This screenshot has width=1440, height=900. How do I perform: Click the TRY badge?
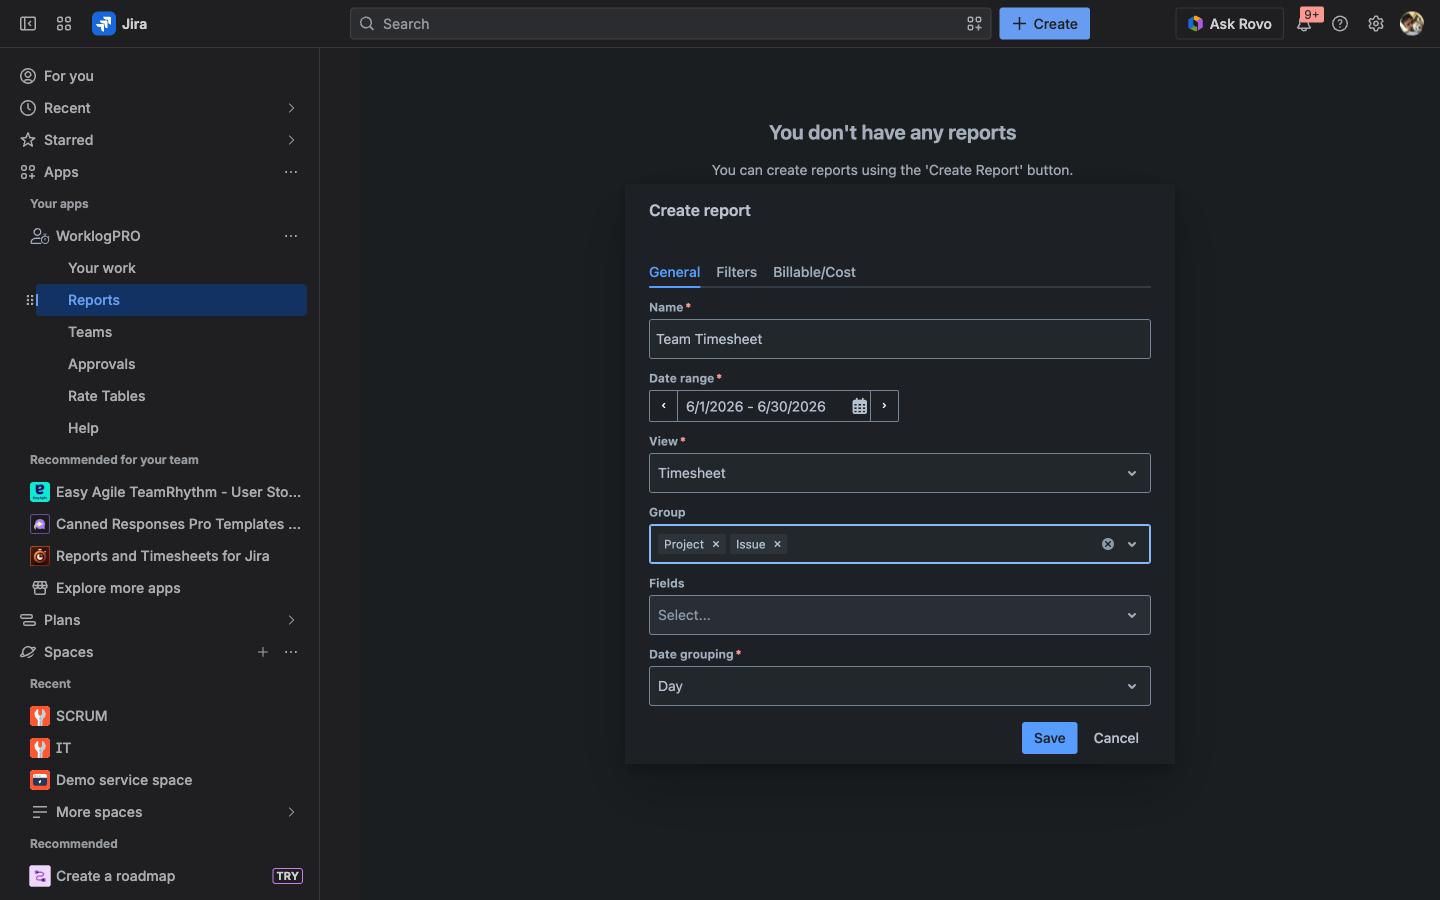pyautogui.click(x=287, y=876)
